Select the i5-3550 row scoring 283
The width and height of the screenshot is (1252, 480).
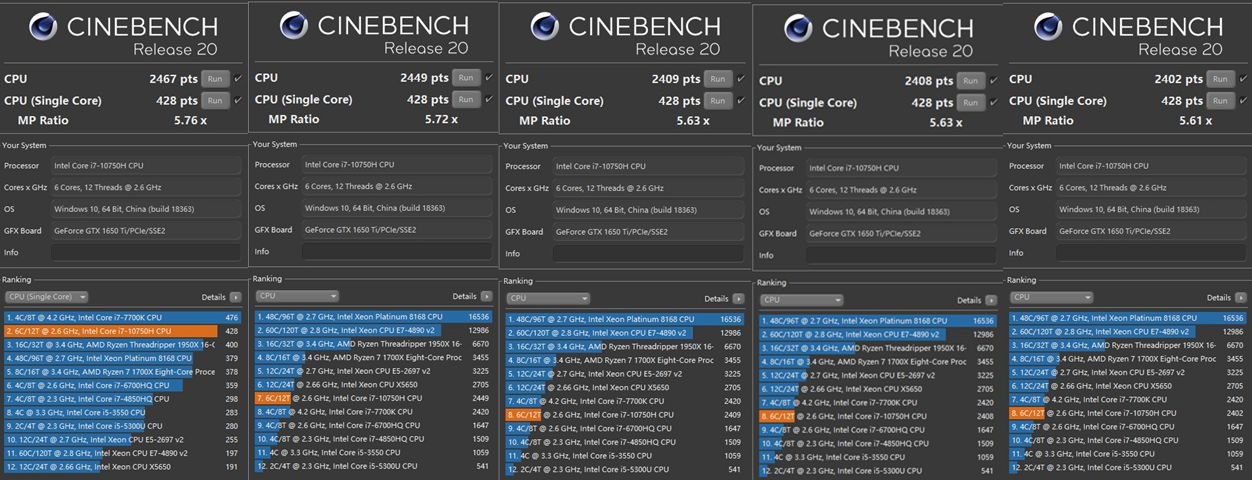point(122,412)
